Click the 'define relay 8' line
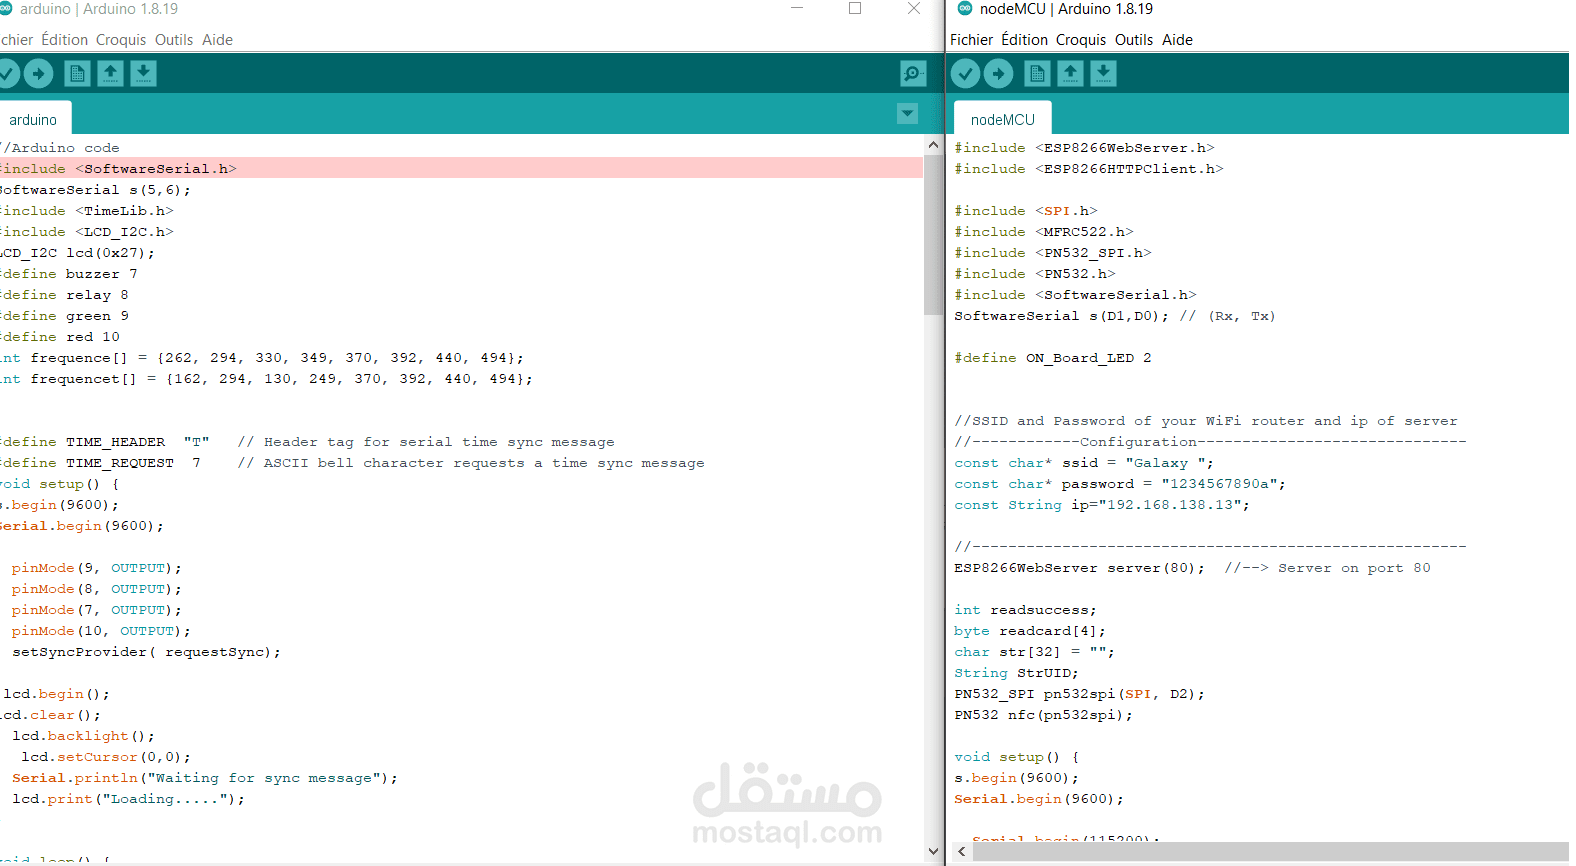 pos(63,295)
